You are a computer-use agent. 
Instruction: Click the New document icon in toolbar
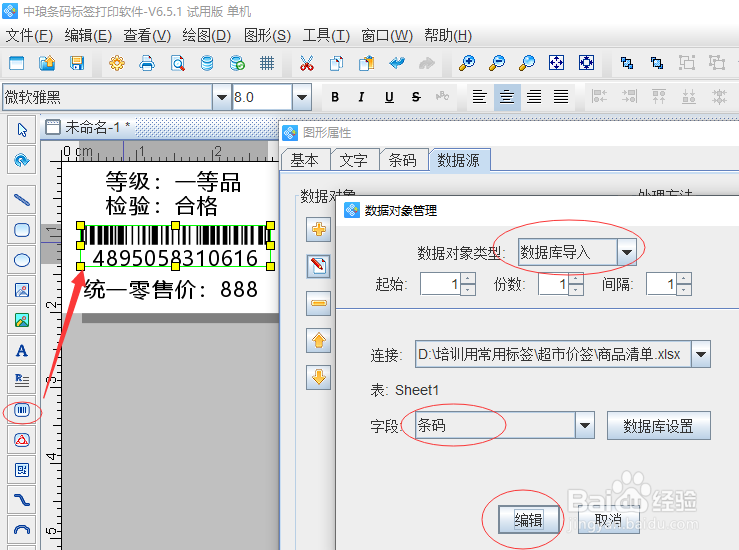tap(16, 63)
